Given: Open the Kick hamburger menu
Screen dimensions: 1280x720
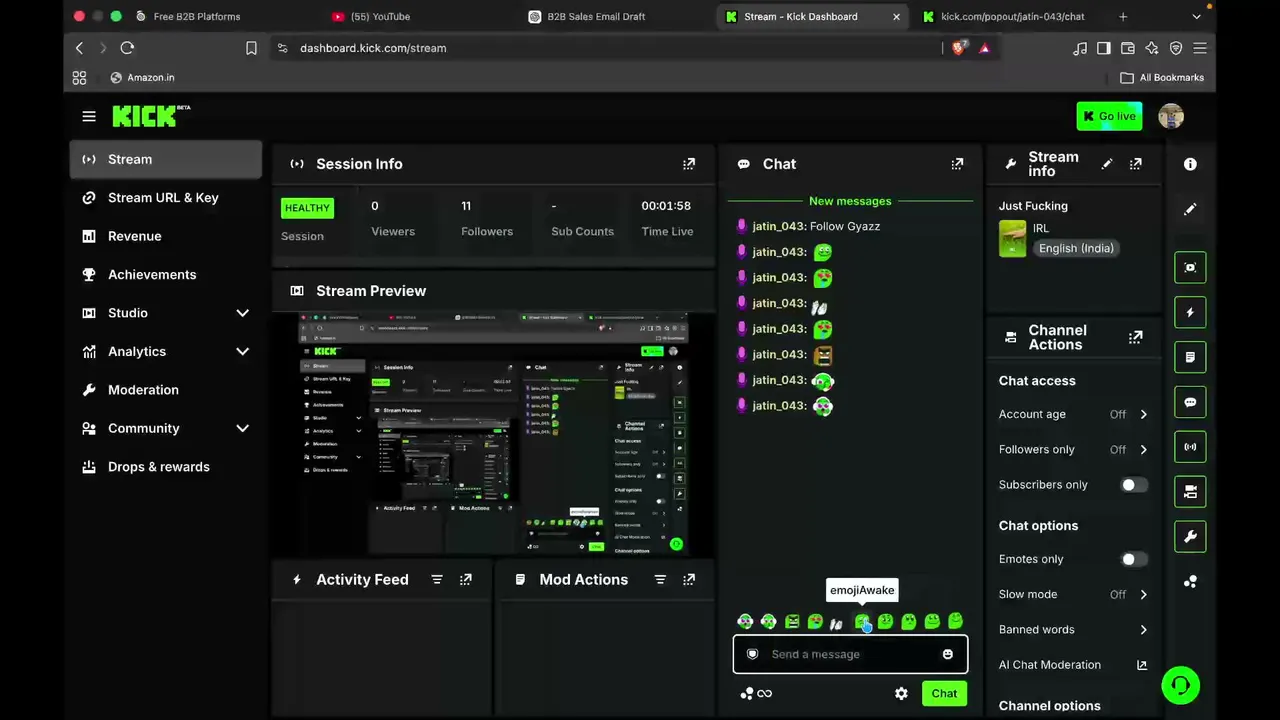Looking at the screenshot, I should tap(89, 117).
